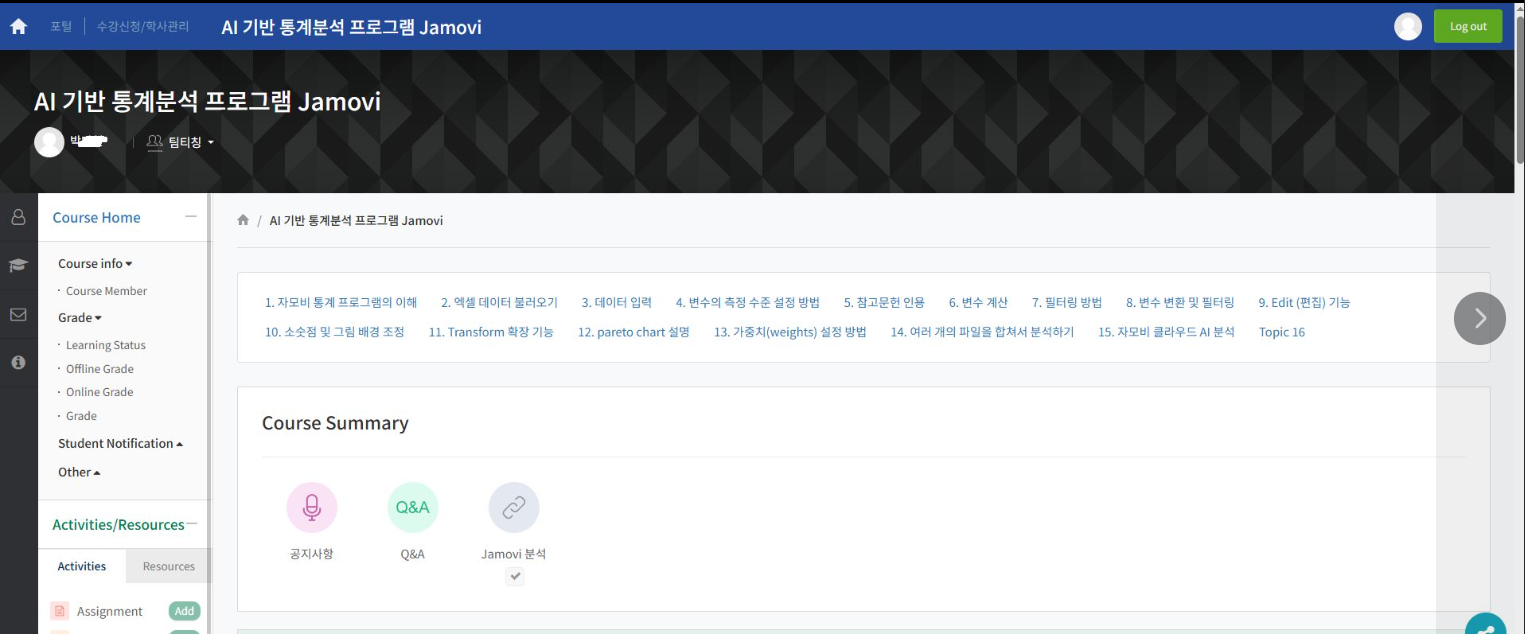The height and width of the screenshot is (634, 1525).
Task: Open topic 12. pareto chart 설명
Action: (634, 332)
